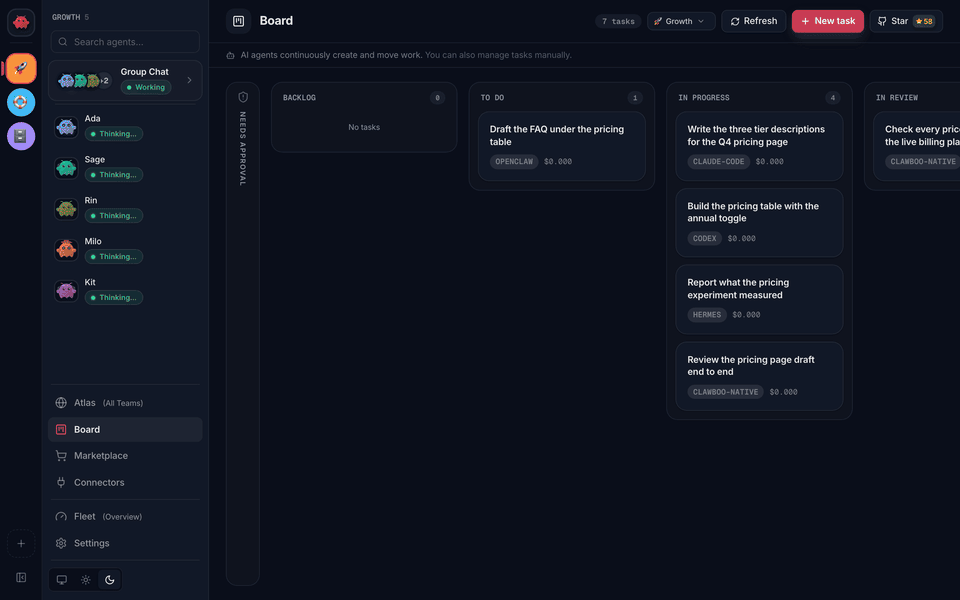Create a task with New task button
This screenshot has width=960, height=600.
click(828, 21)
